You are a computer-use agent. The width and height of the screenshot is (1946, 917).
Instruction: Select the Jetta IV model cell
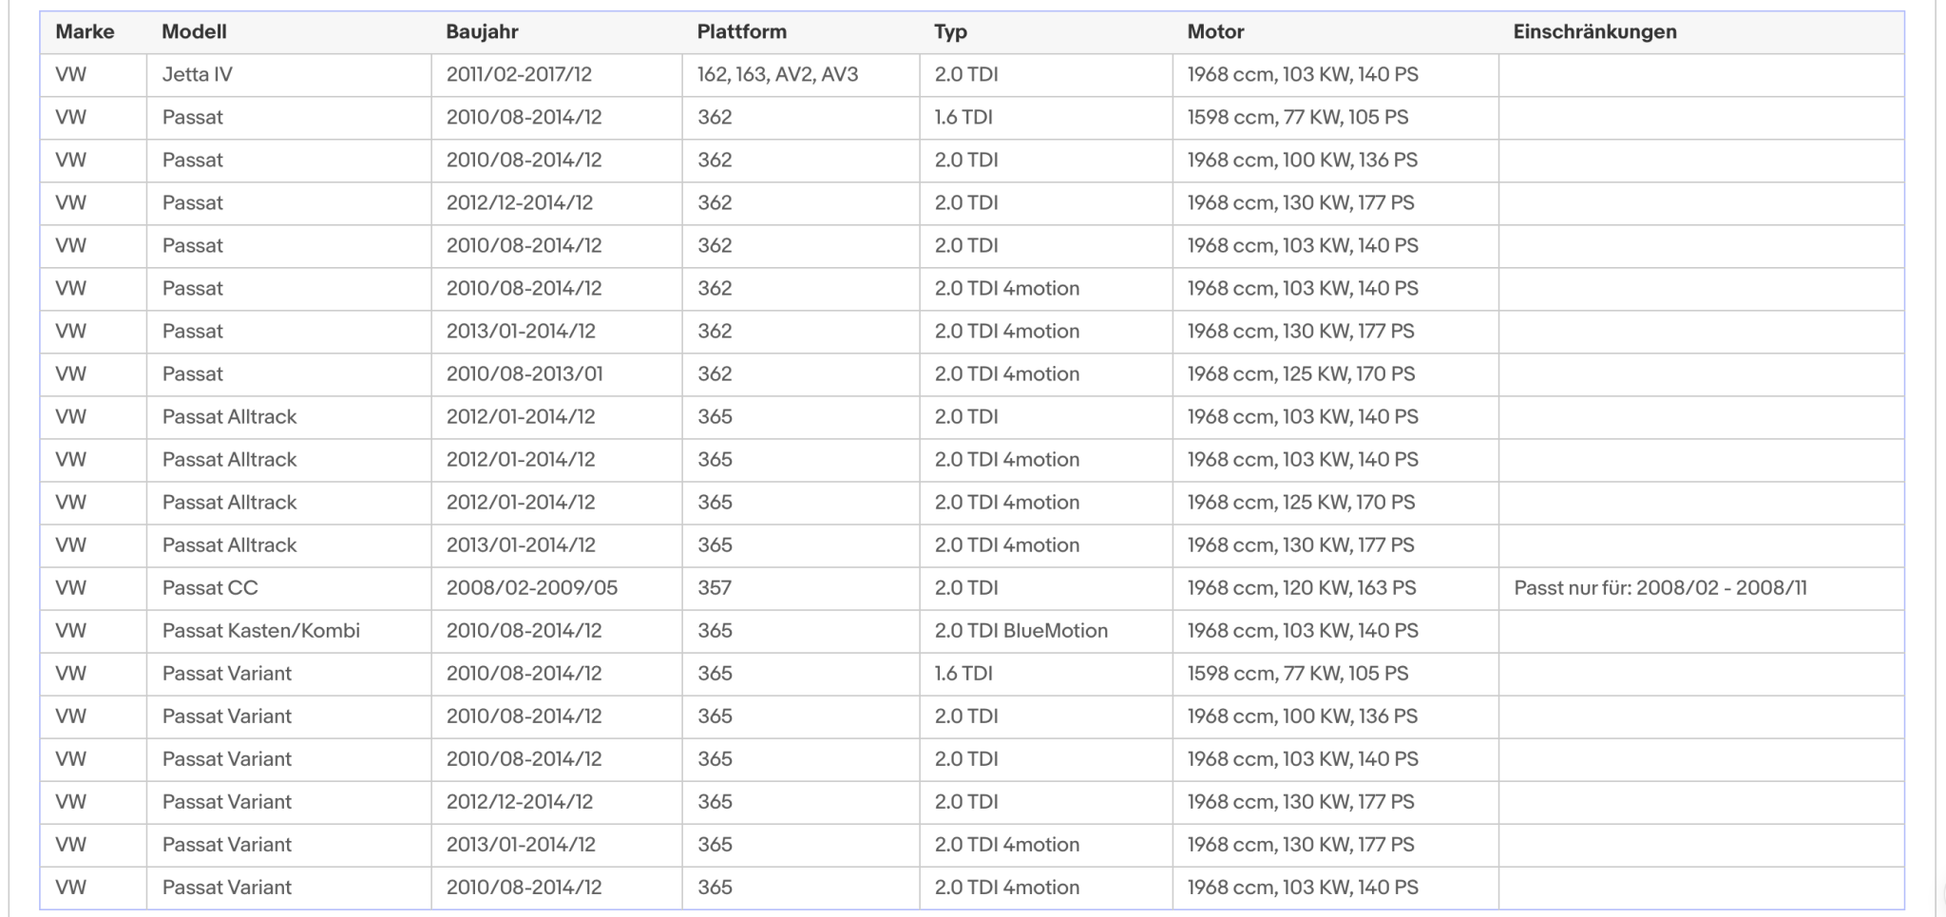click(x=289, y=75)
